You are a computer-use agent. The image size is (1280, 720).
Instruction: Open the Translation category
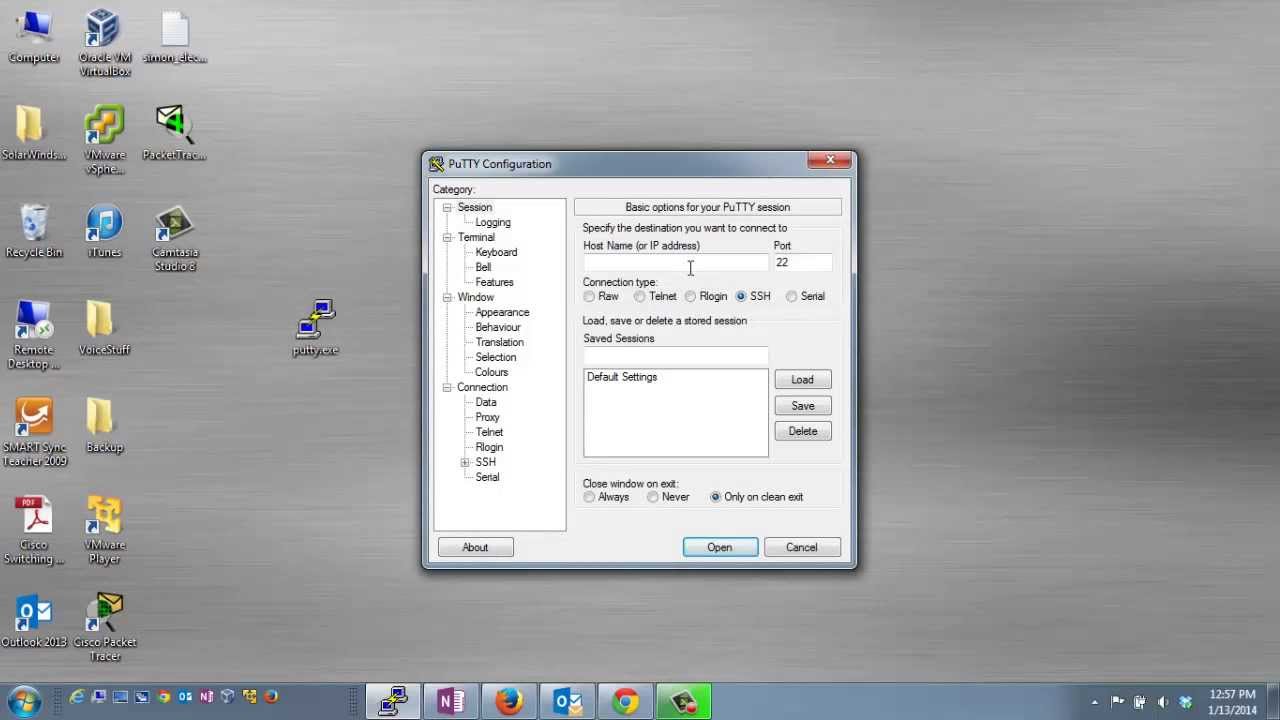[499, 342]
